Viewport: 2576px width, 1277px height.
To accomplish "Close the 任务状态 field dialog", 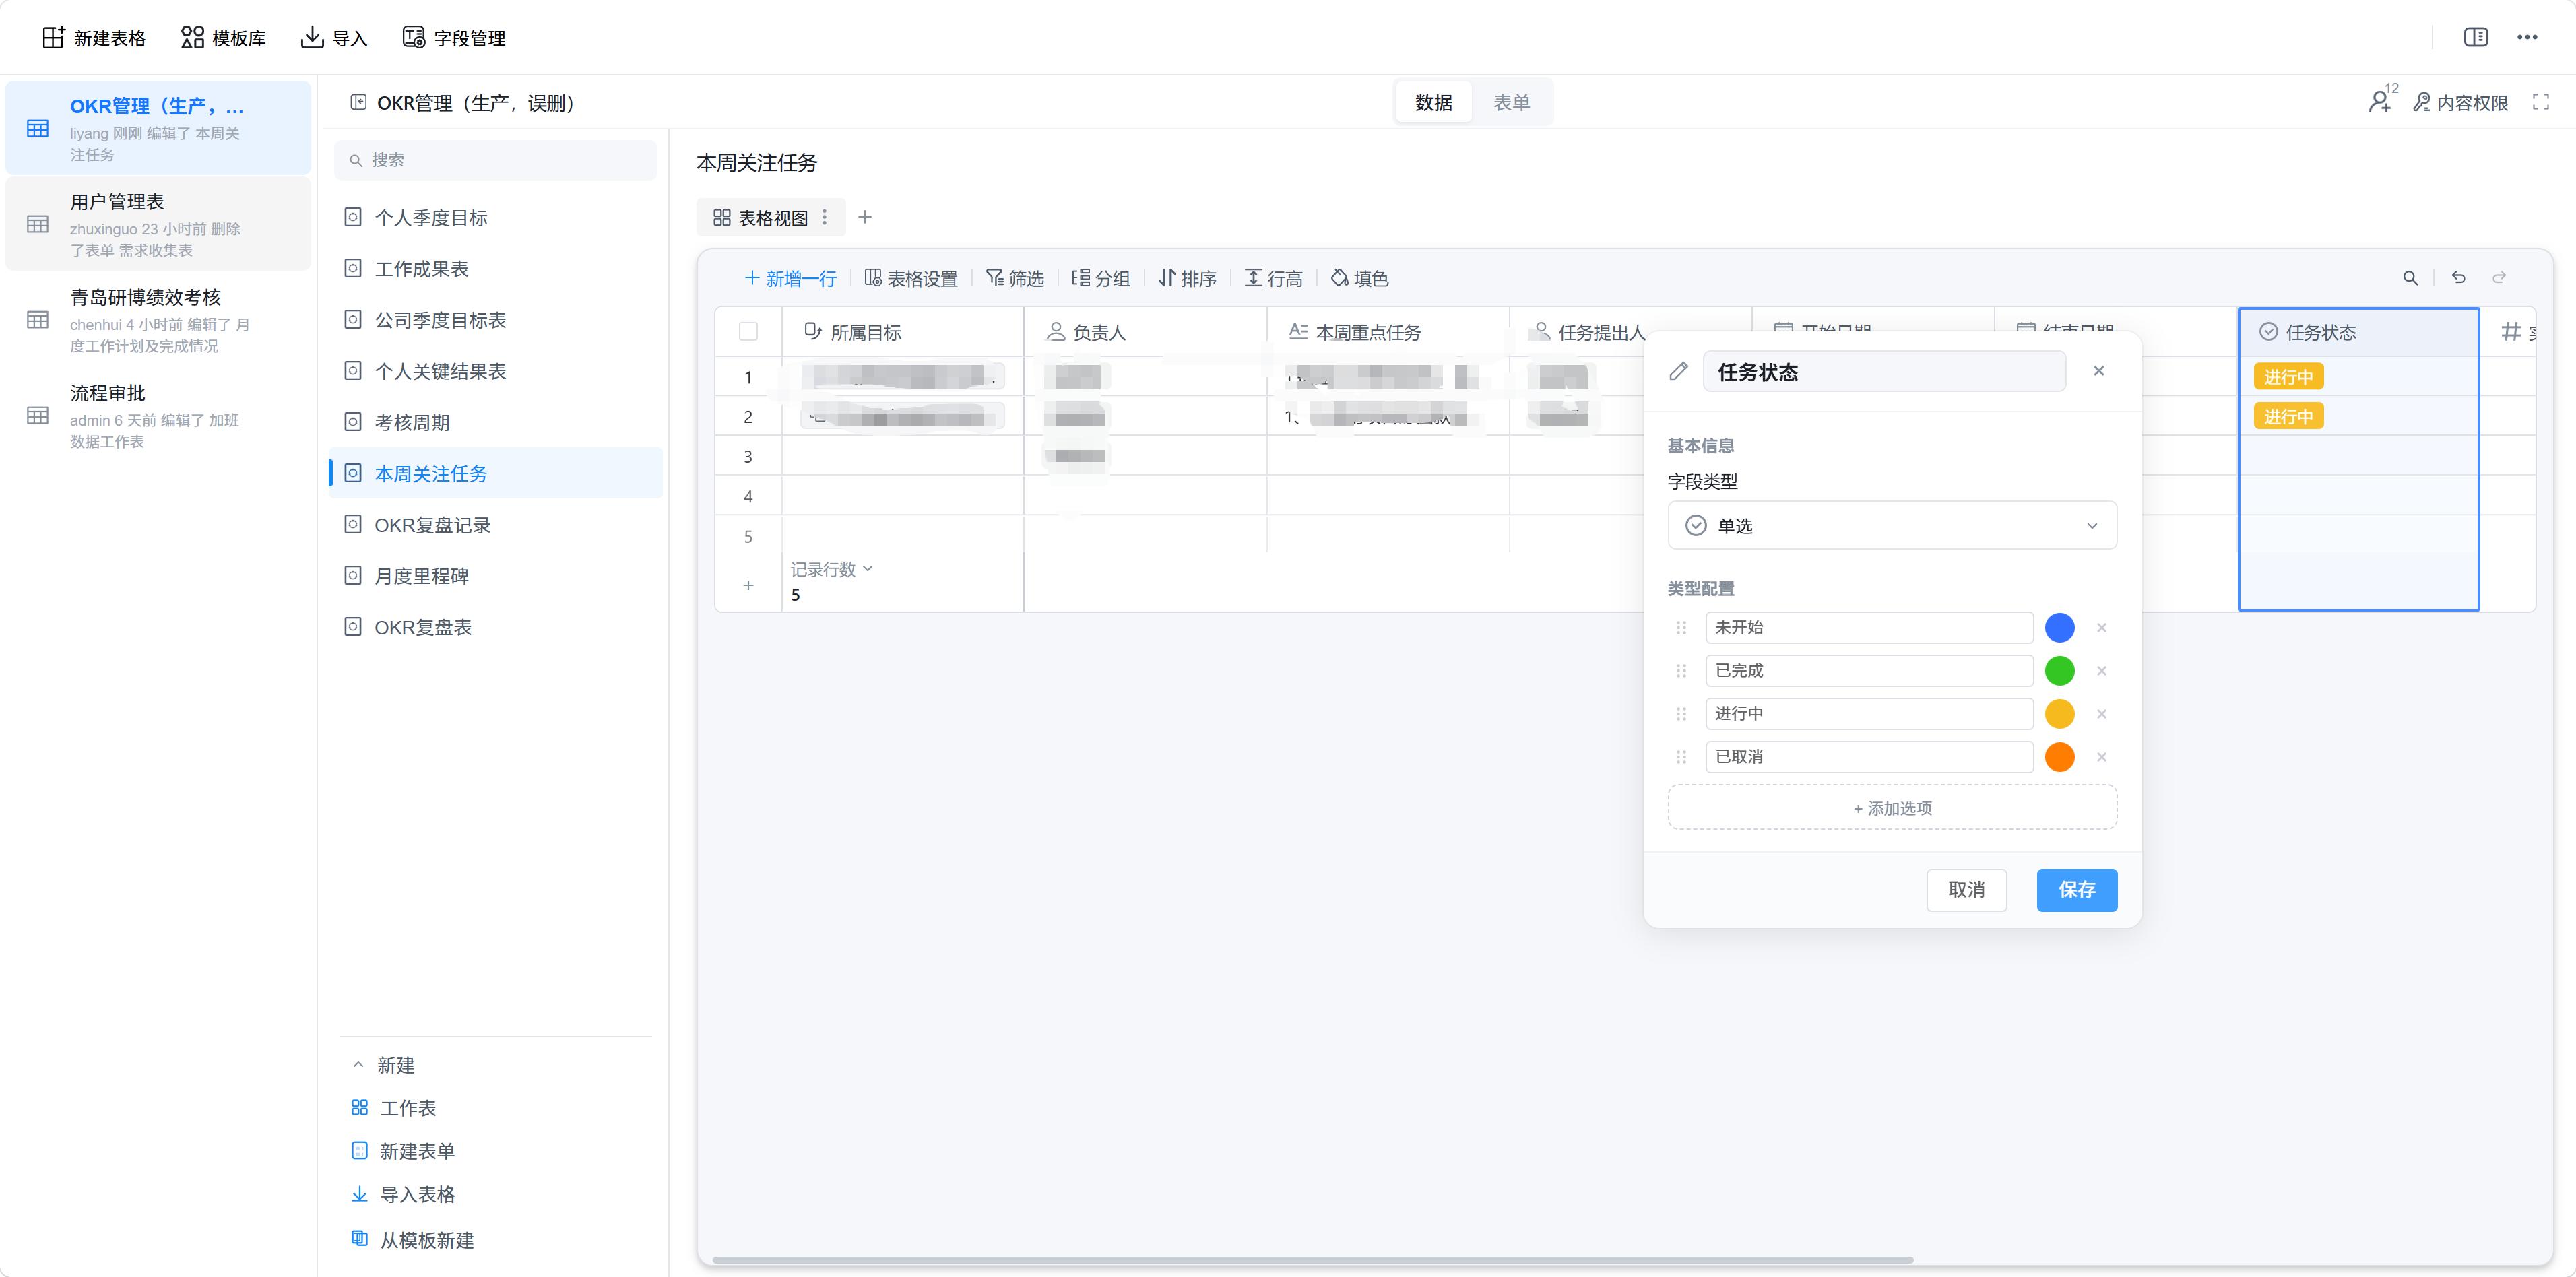I will coord(2099,371).
